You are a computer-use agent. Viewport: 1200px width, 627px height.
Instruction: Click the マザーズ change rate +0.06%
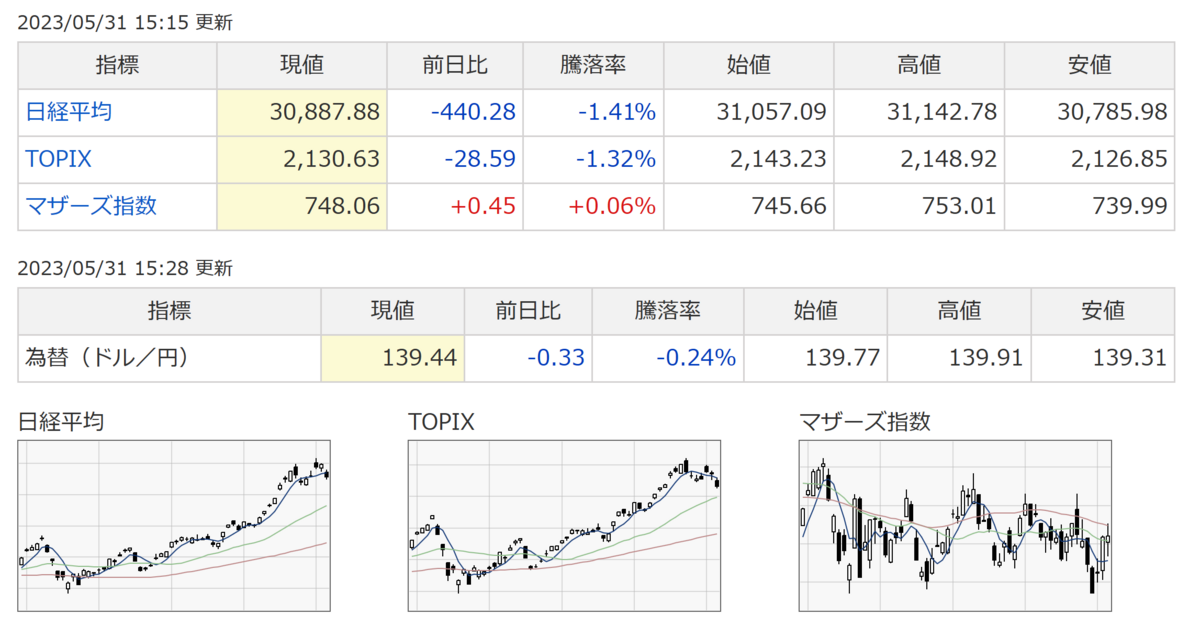pos(612,206)
